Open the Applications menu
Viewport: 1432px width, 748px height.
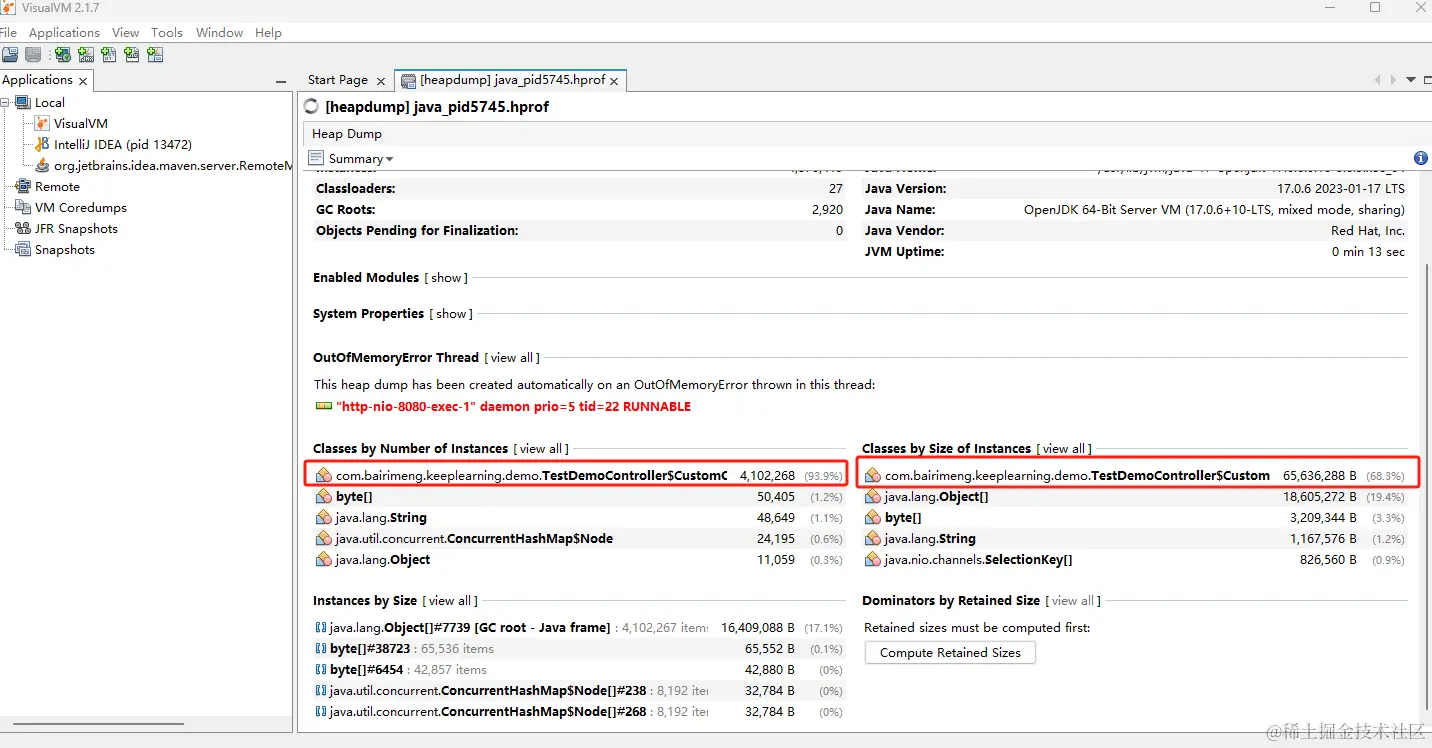(x=64, y=32)
